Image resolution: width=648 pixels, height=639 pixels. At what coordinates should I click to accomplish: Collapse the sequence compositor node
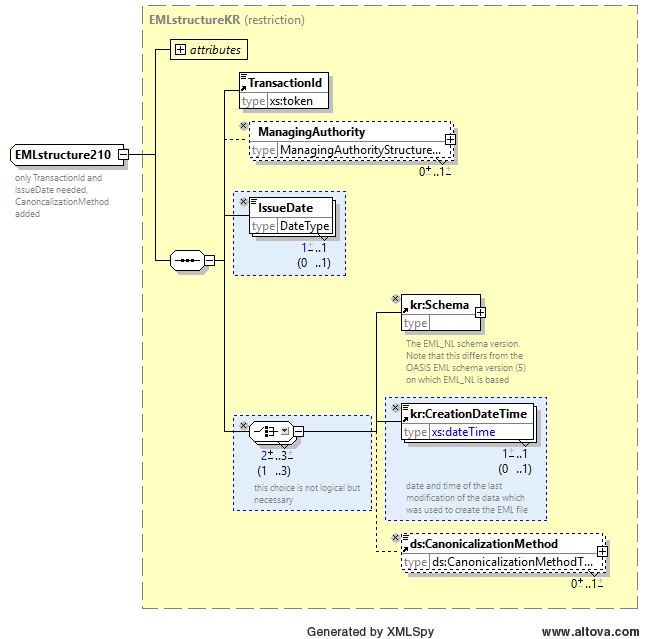click(210, 260)
